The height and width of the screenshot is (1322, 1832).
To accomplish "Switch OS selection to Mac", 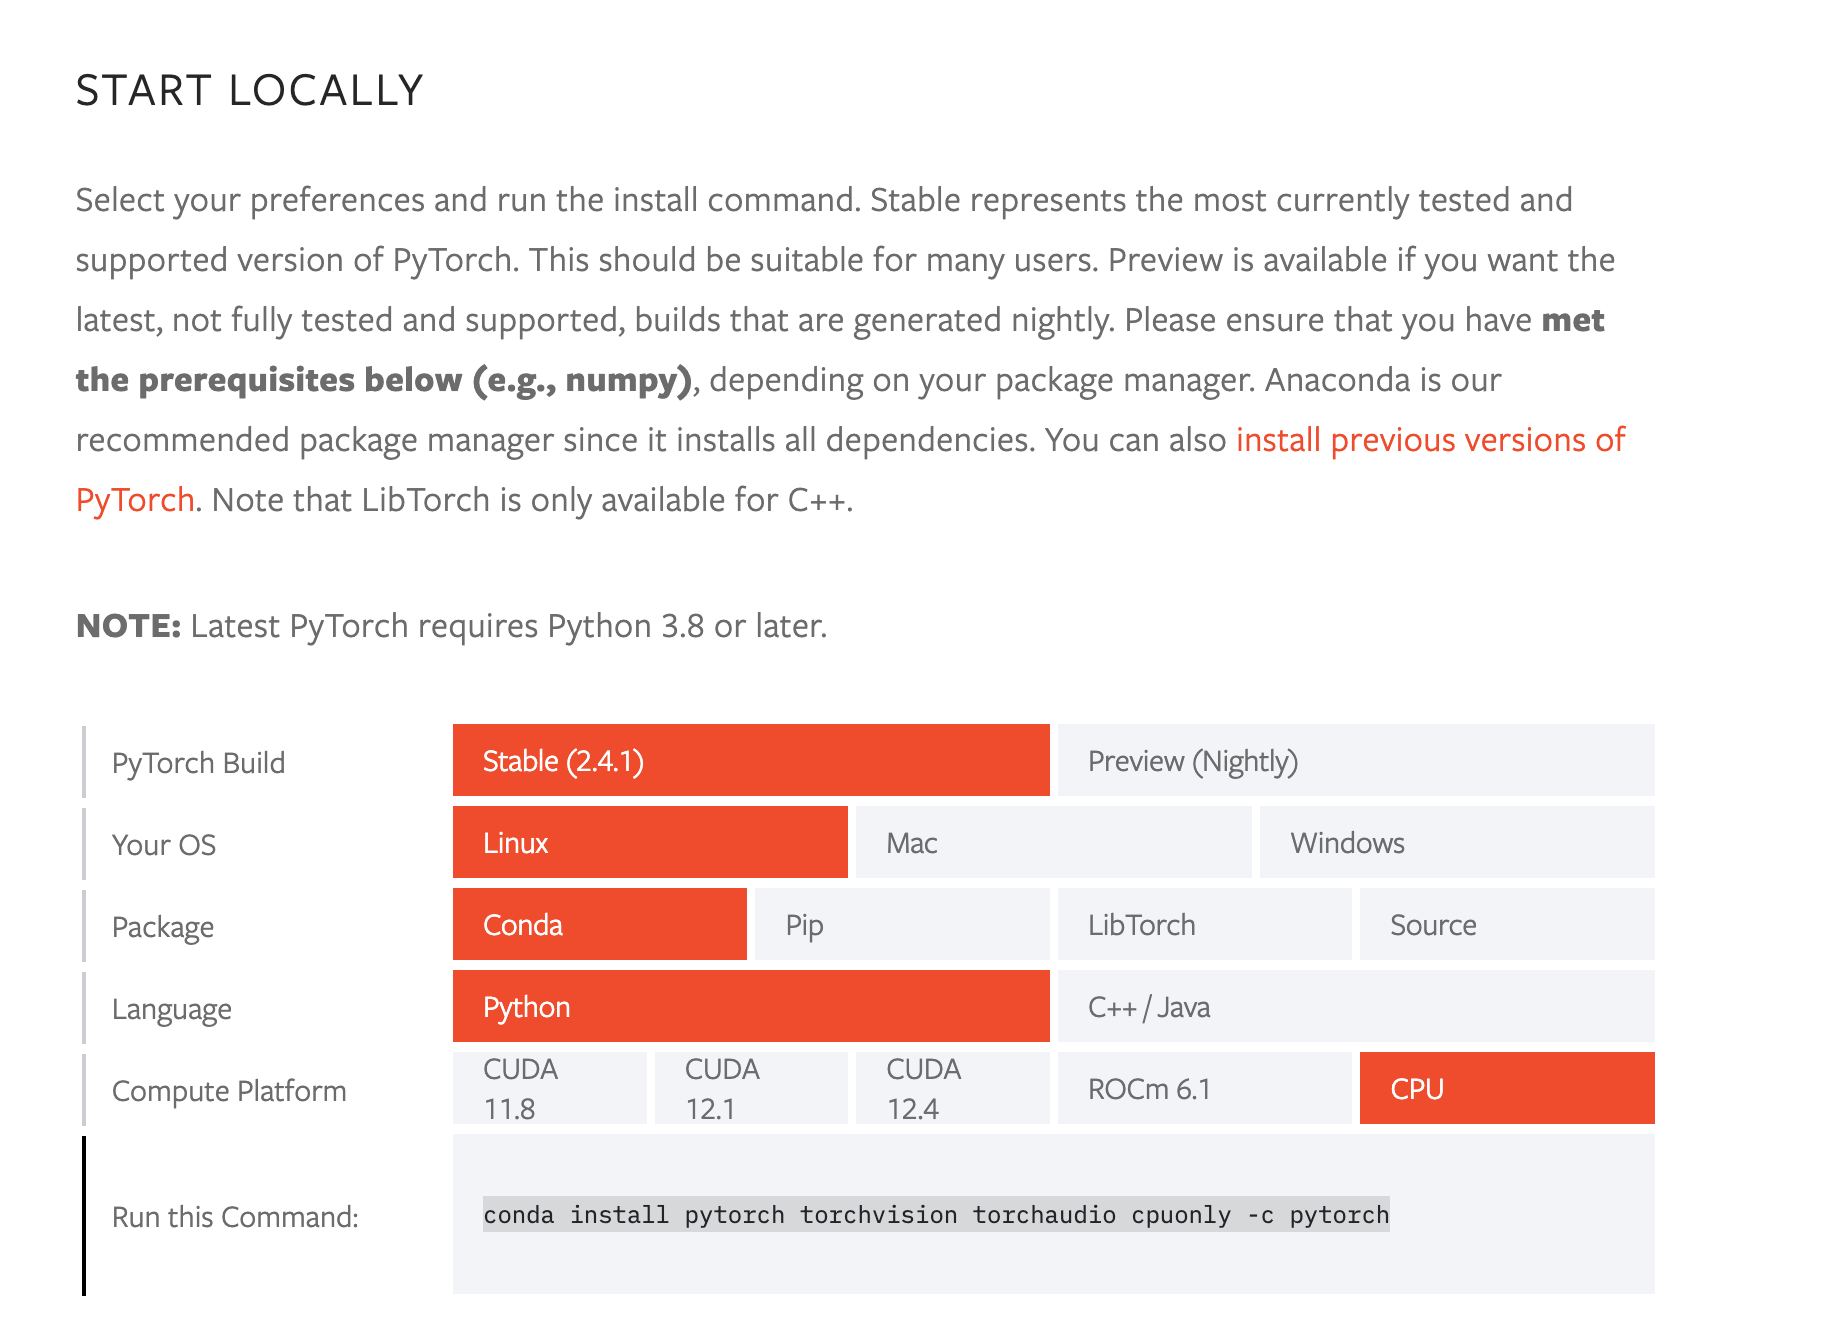I will [x=1053, y=842].
